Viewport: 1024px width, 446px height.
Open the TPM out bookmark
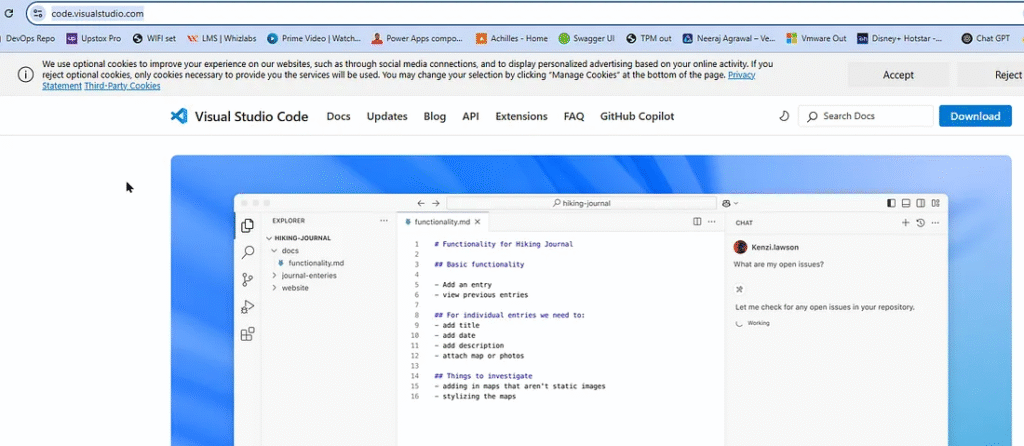pos(648,39)
